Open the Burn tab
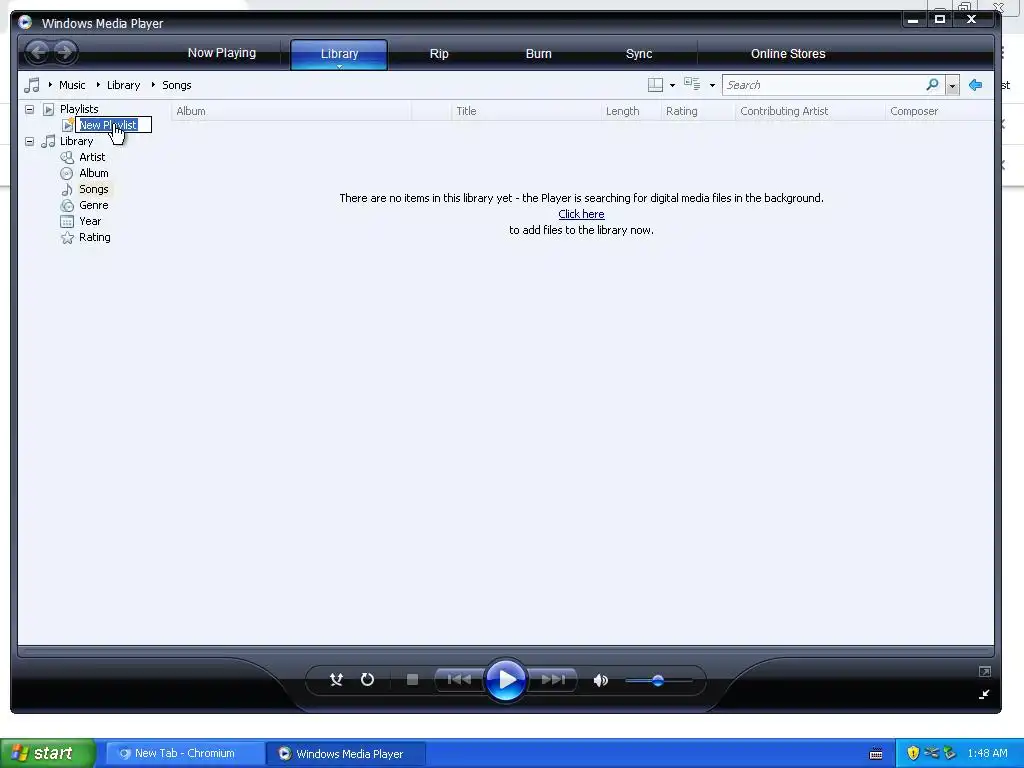This screenshot has width=1024, height=768. (x=539, y=54)
